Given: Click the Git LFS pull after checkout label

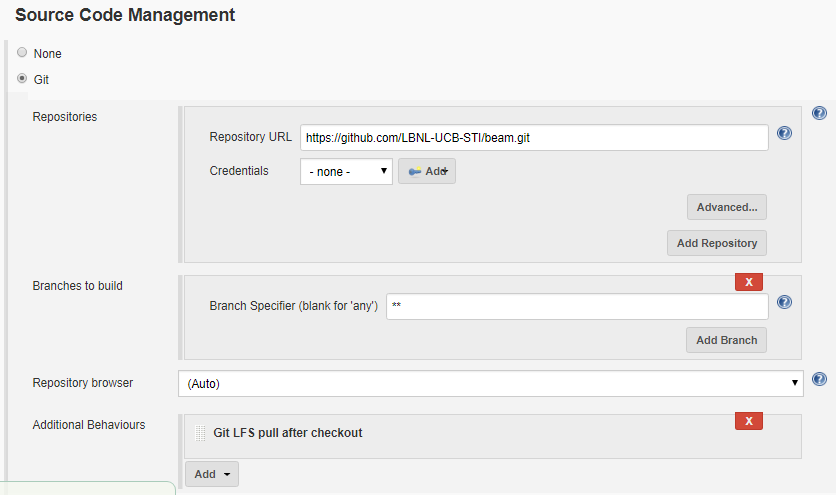Looking at the screenshot, I should (287, 433).
